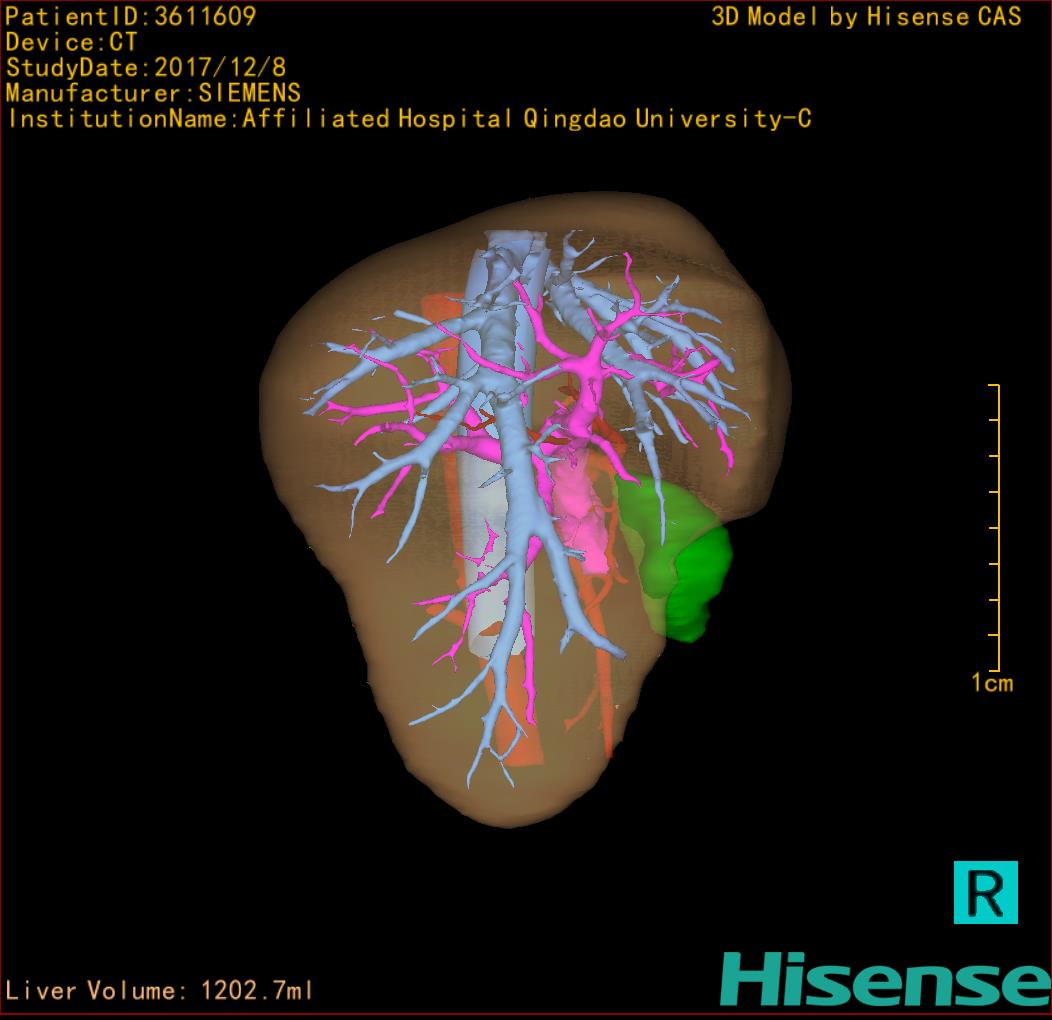The image size is (1052, 1020).
Task: Click the PatientID:3611609 text
Action: pos(130,16)
